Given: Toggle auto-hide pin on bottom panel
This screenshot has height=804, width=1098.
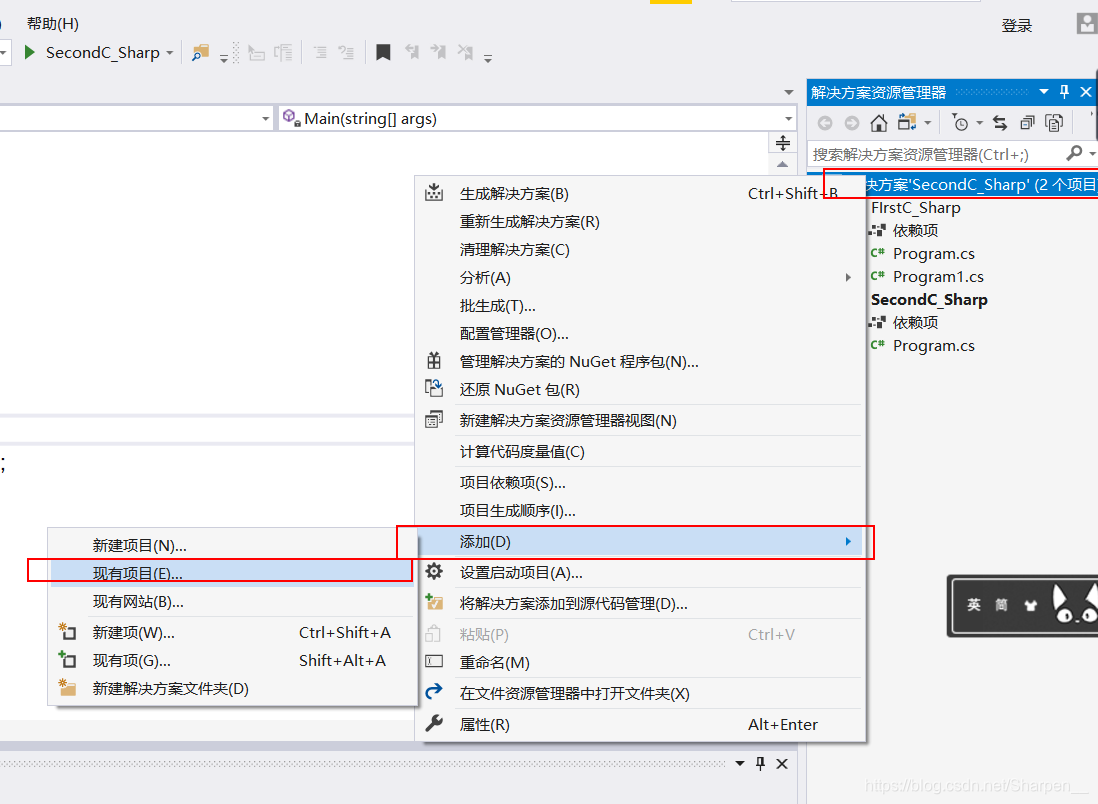Looking at the screenshot, I should (x=760, y=763).
